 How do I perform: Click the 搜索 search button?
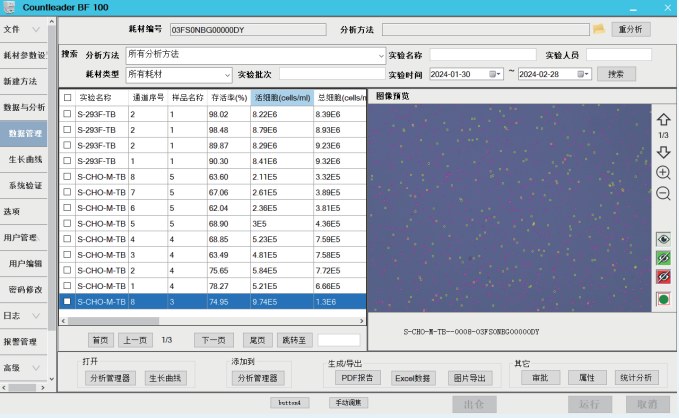616,74
